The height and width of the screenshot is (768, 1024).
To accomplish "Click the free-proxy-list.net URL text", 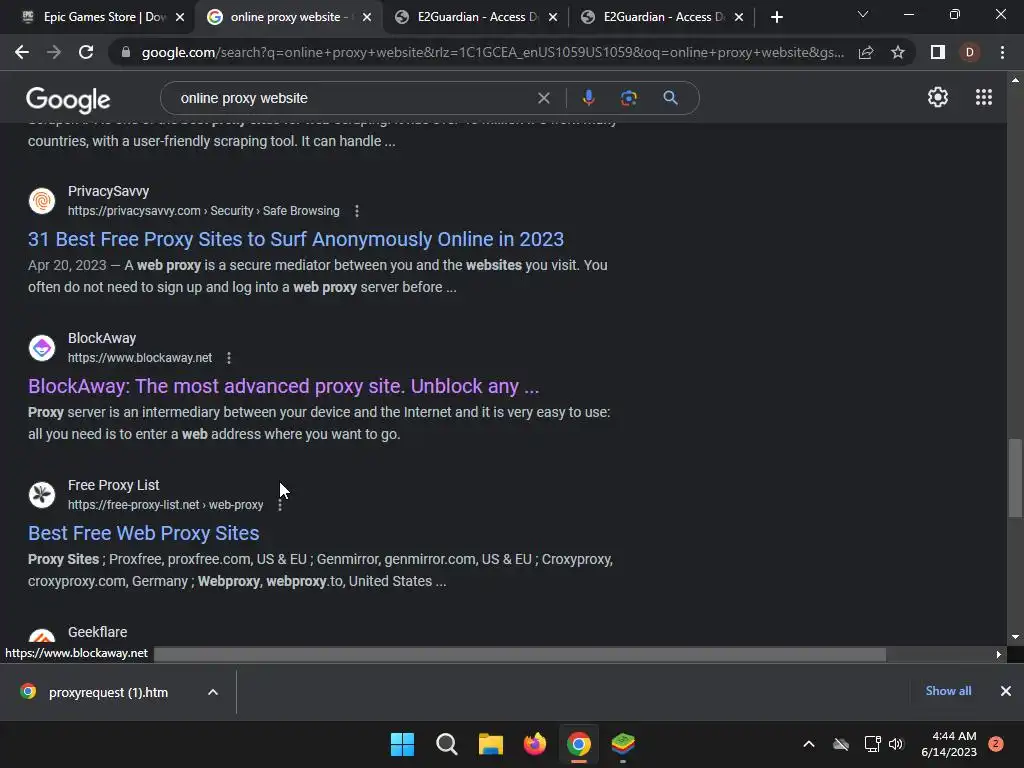I will pyautogui.click(x=165, y=505).
